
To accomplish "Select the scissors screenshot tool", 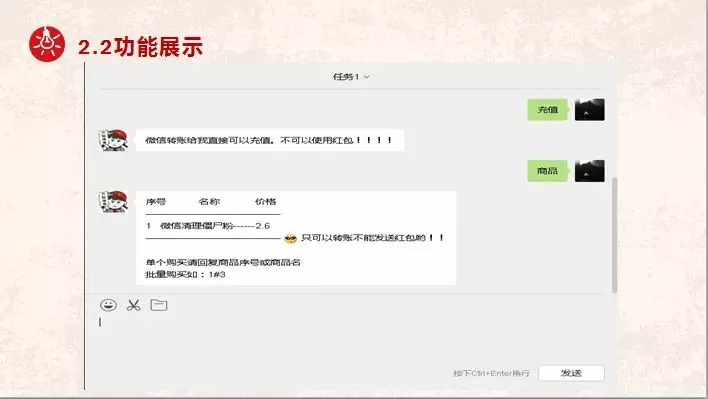I will pos(134,306).
